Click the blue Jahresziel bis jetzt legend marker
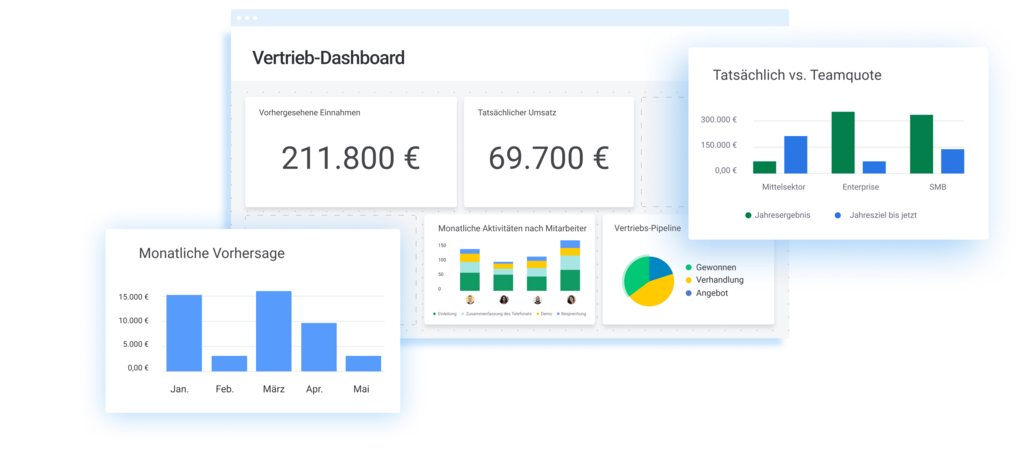The width and height of the screenshot is (1020, 463). pyautogui.click(x=838, y=215)
